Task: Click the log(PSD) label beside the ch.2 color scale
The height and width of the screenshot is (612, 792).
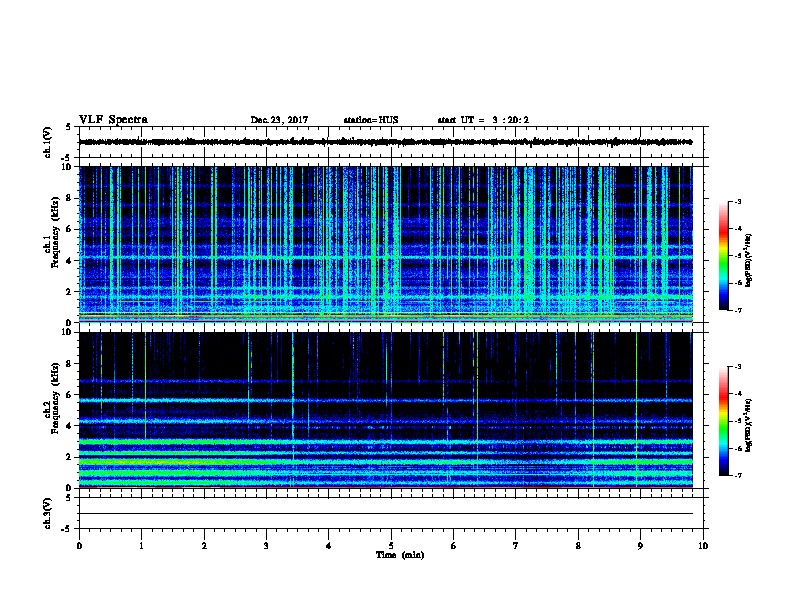Action: coord(749,426)
